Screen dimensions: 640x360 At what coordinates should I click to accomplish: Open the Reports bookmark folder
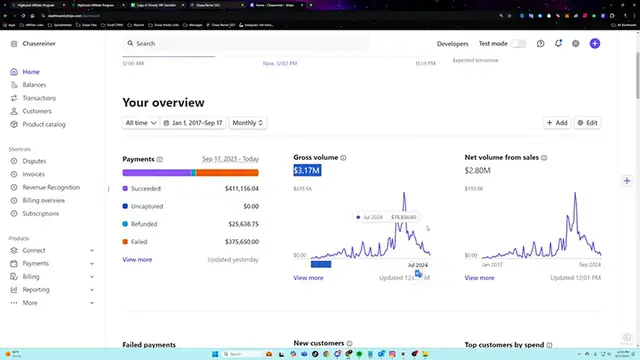pos(136,25)
